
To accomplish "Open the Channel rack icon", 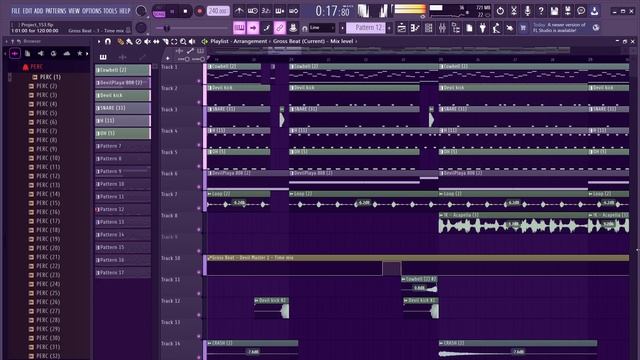I will pos(429,28).
